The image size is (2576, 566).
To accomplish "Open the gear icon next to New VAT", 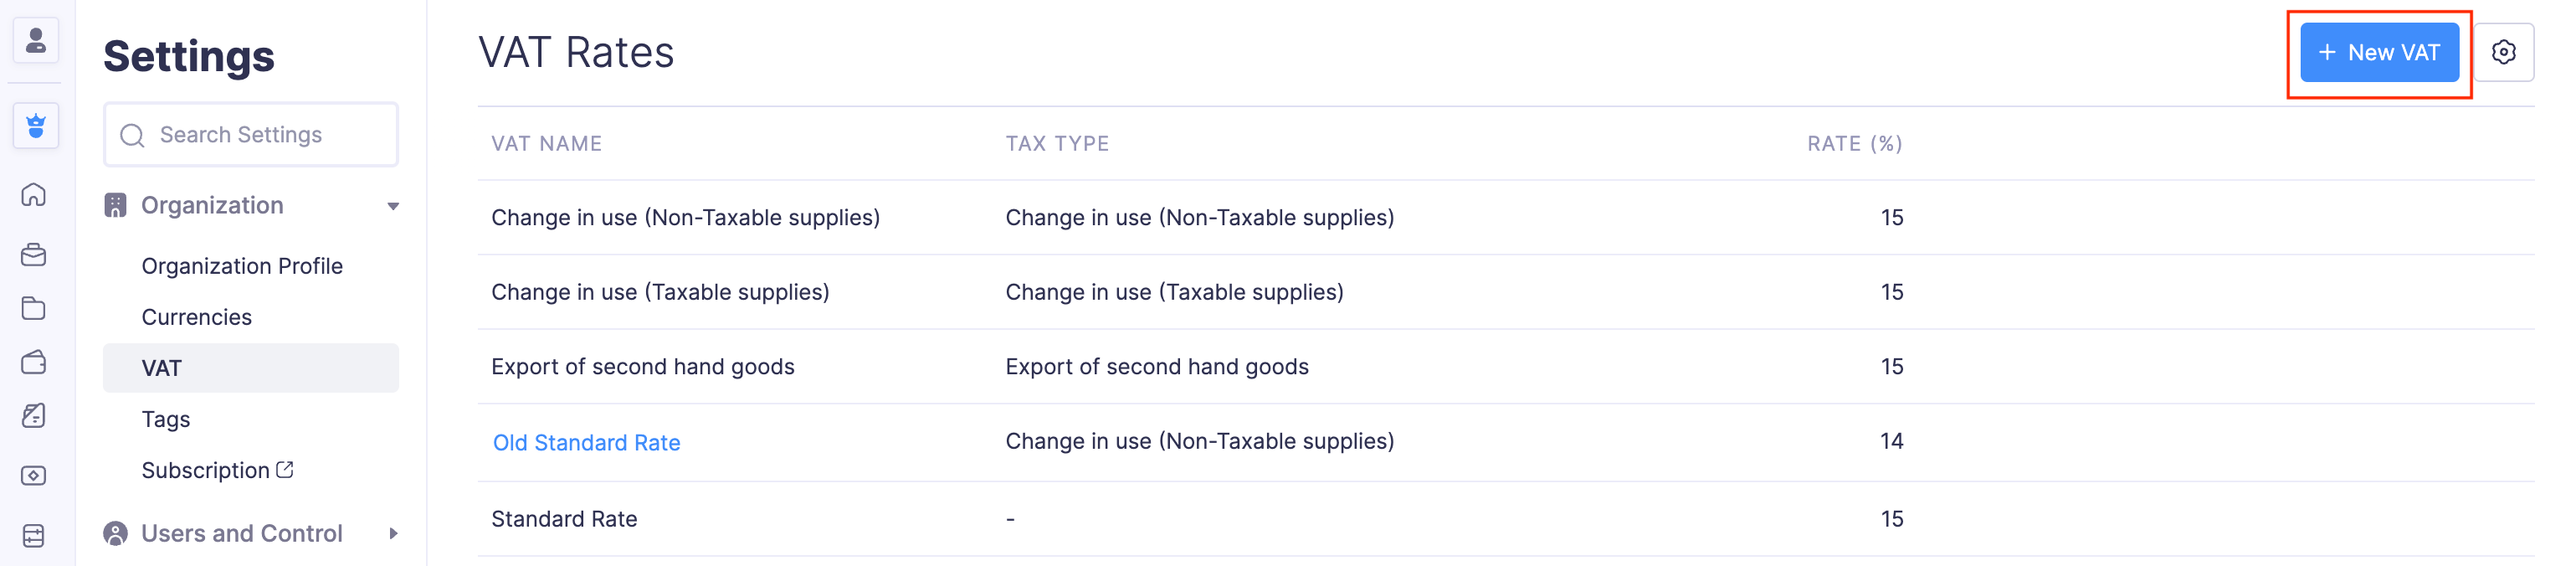I will (x=2505, y=52).
